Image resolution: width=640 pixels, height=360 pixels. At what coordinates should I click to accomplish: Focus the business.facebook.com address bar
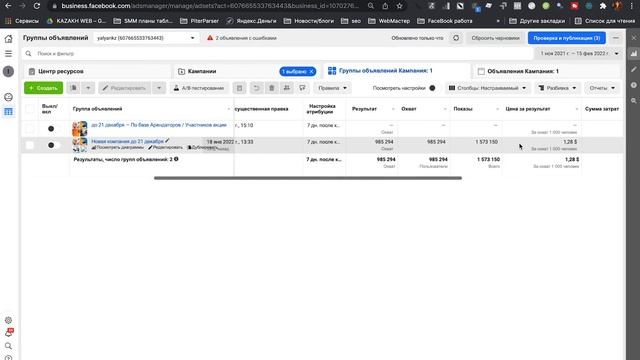(210, 6)
